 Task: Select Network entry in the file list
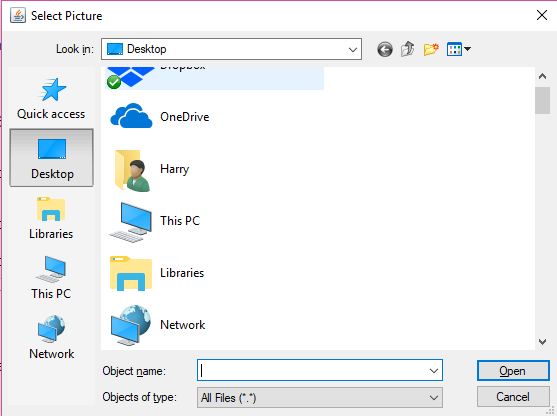(157, 325)
